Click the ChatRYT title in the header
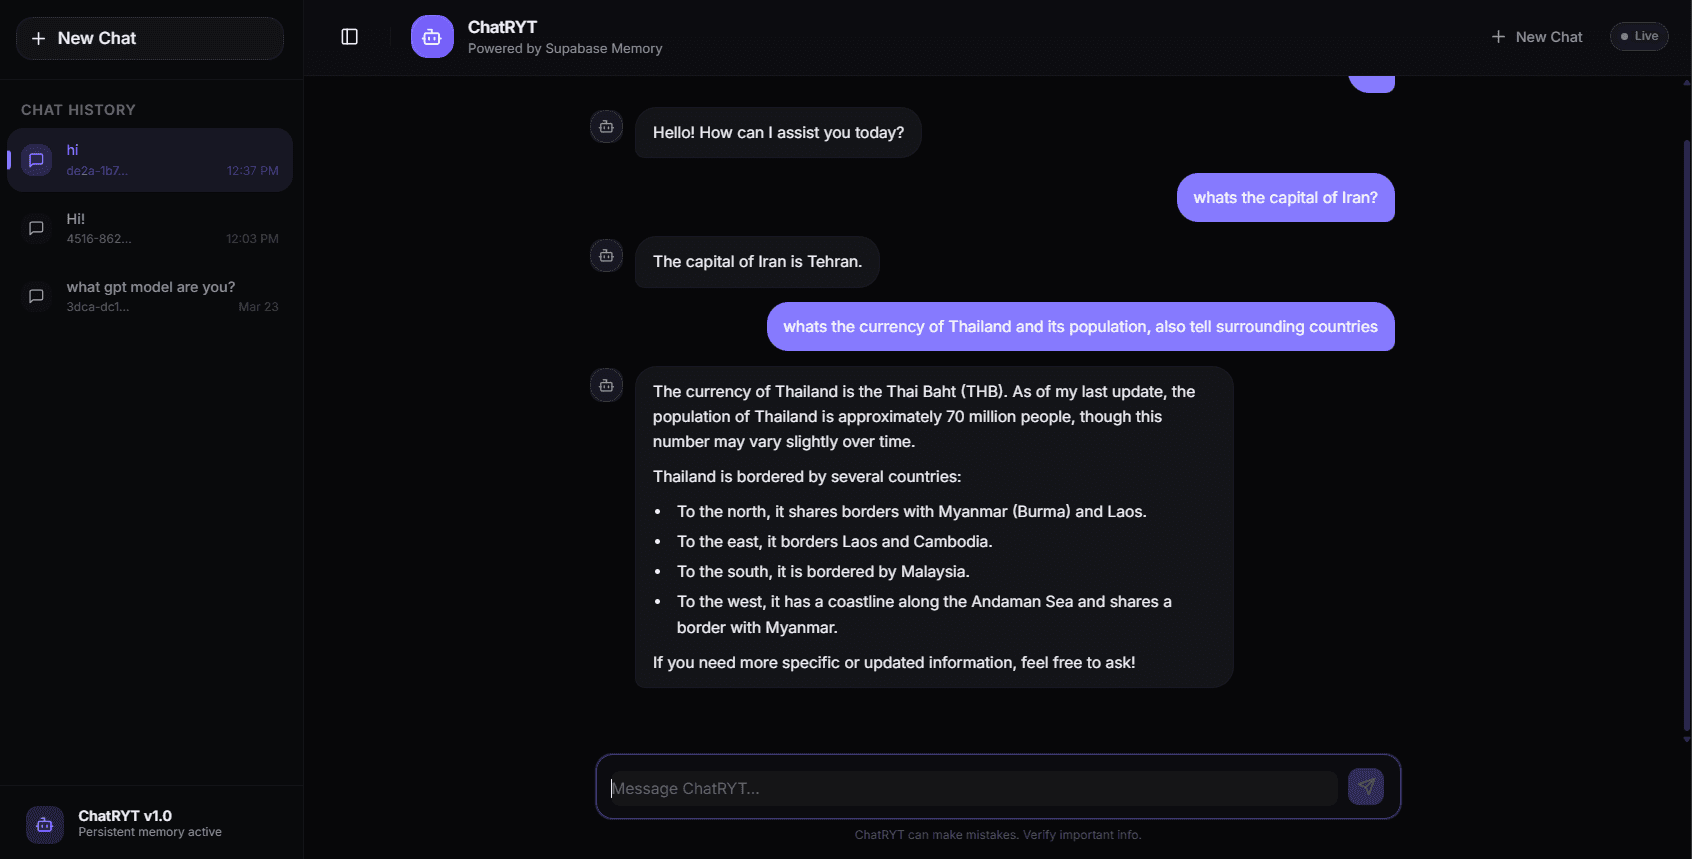This screenshot has width=1692, height=859. (501, 27)
